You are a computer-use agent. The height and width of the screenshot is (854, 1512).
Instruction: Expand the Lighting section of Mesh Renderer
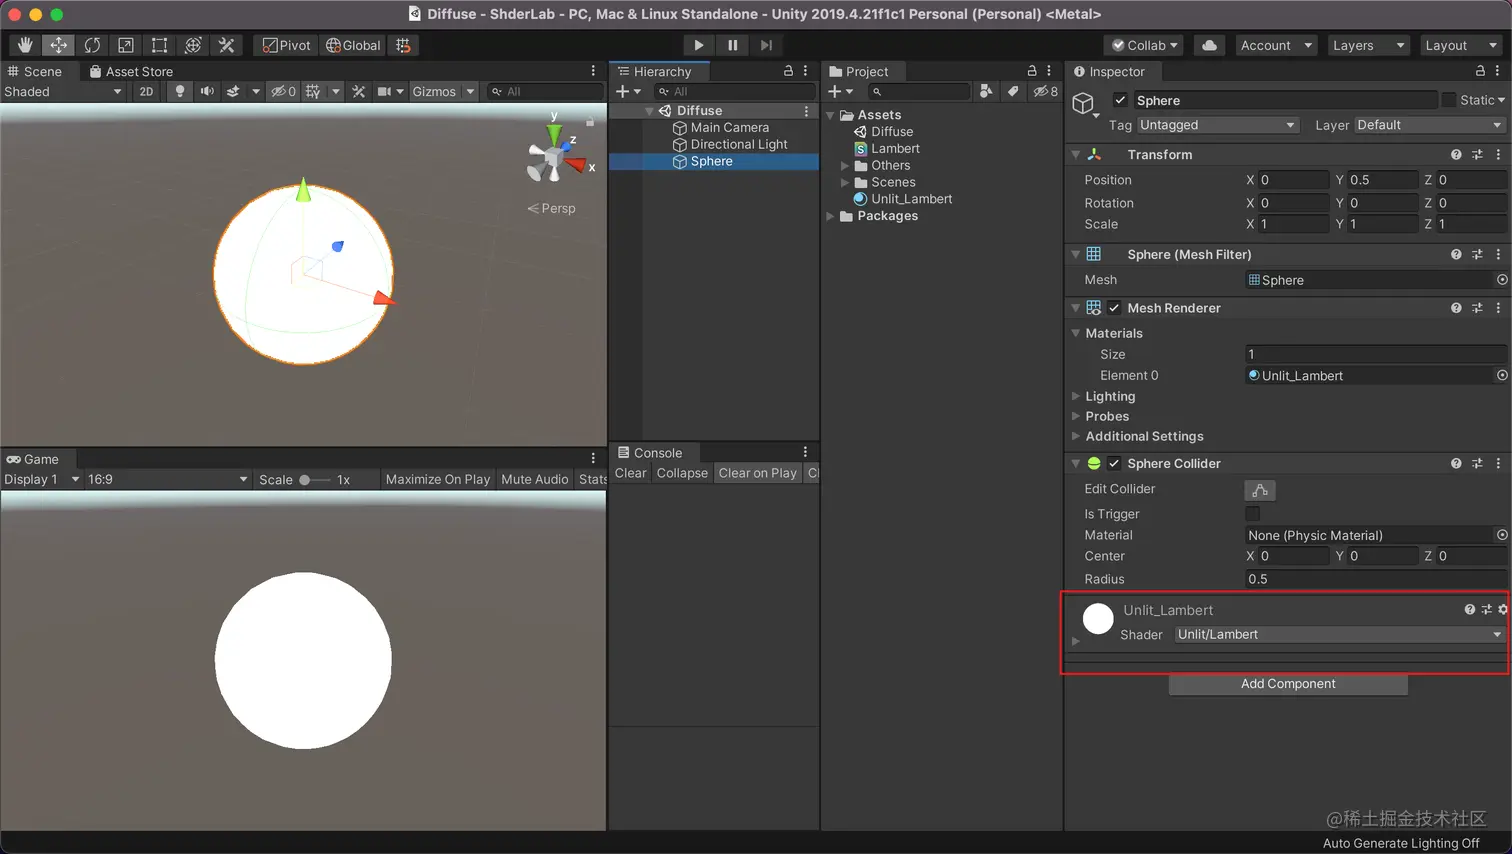pos(1076,397)
